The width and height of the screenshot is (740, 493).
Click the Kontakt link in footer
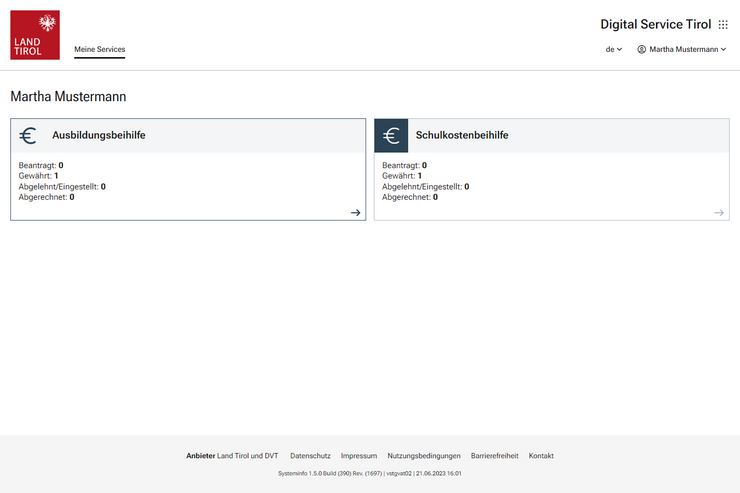click(541, 456)
